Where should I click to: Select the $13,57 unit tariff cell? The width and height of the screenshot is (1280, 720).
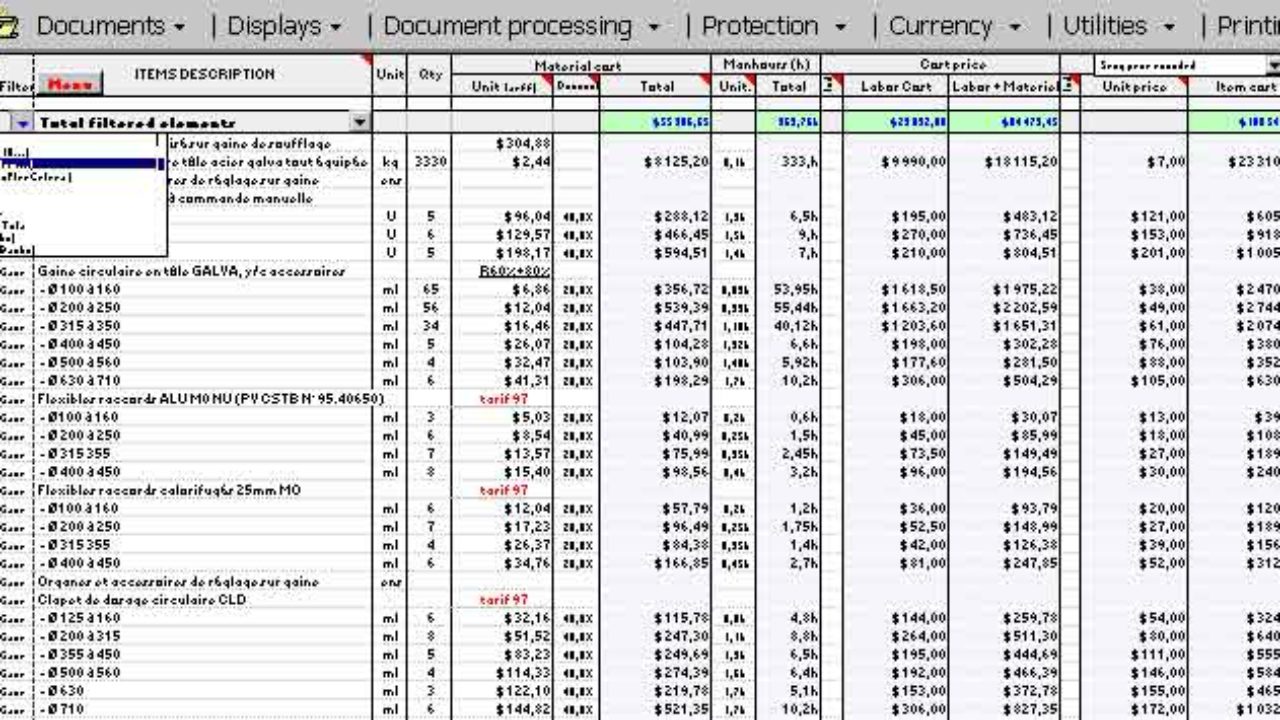point(502,454)
